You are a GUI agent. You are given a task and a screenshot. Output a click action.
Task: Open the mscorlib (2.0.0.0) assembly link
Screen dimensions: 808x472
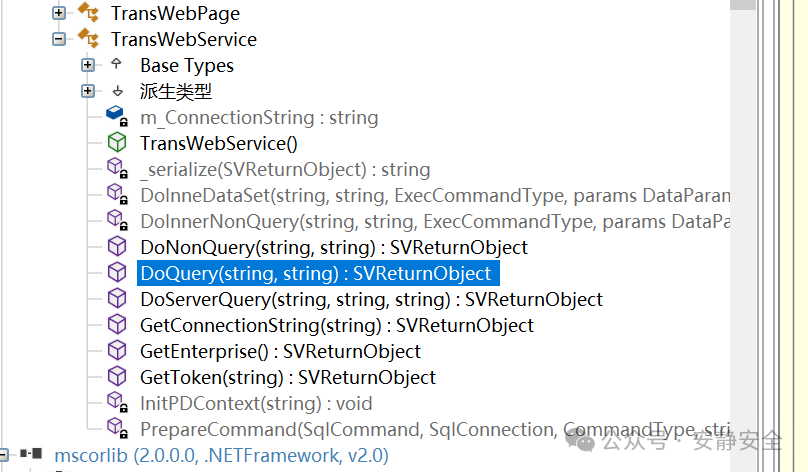click(222, 456)
